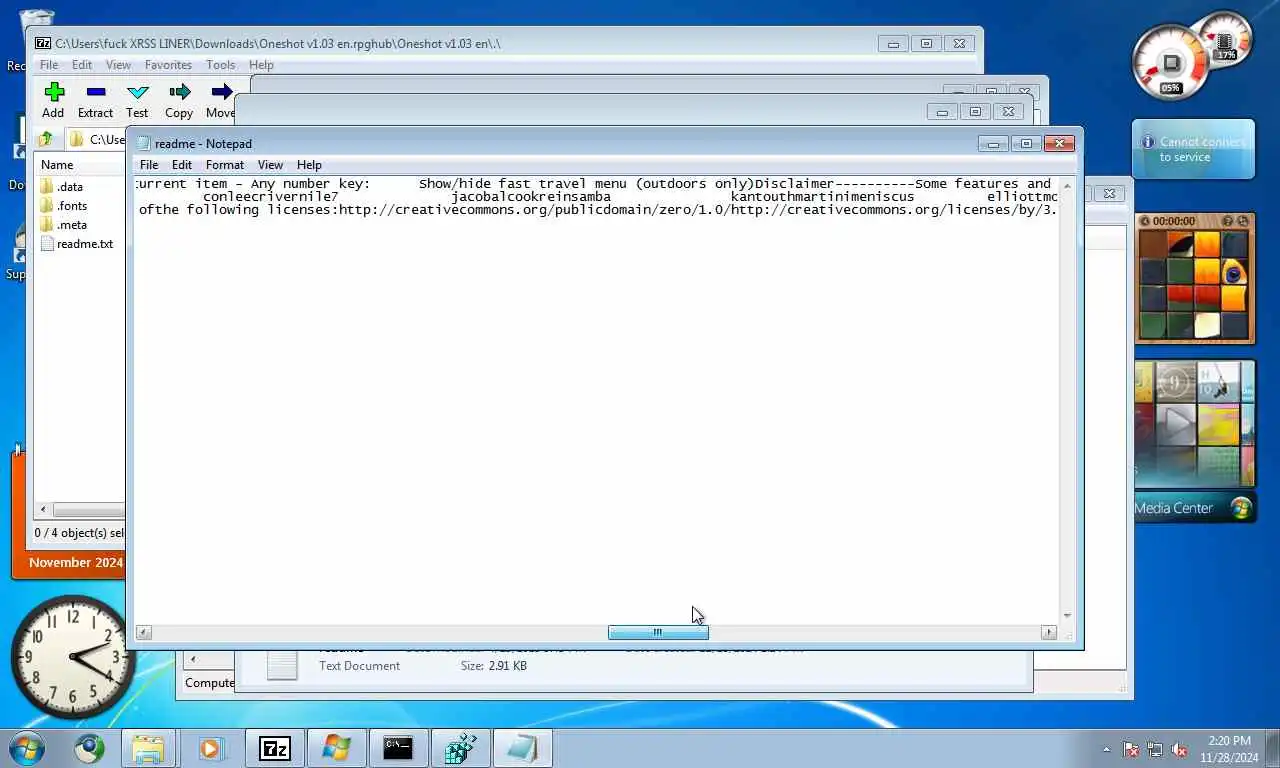Click Notepad horizontal scroll left arrow
The height and width of the screenshot is (768, 1280).
(x=144, y=632)
